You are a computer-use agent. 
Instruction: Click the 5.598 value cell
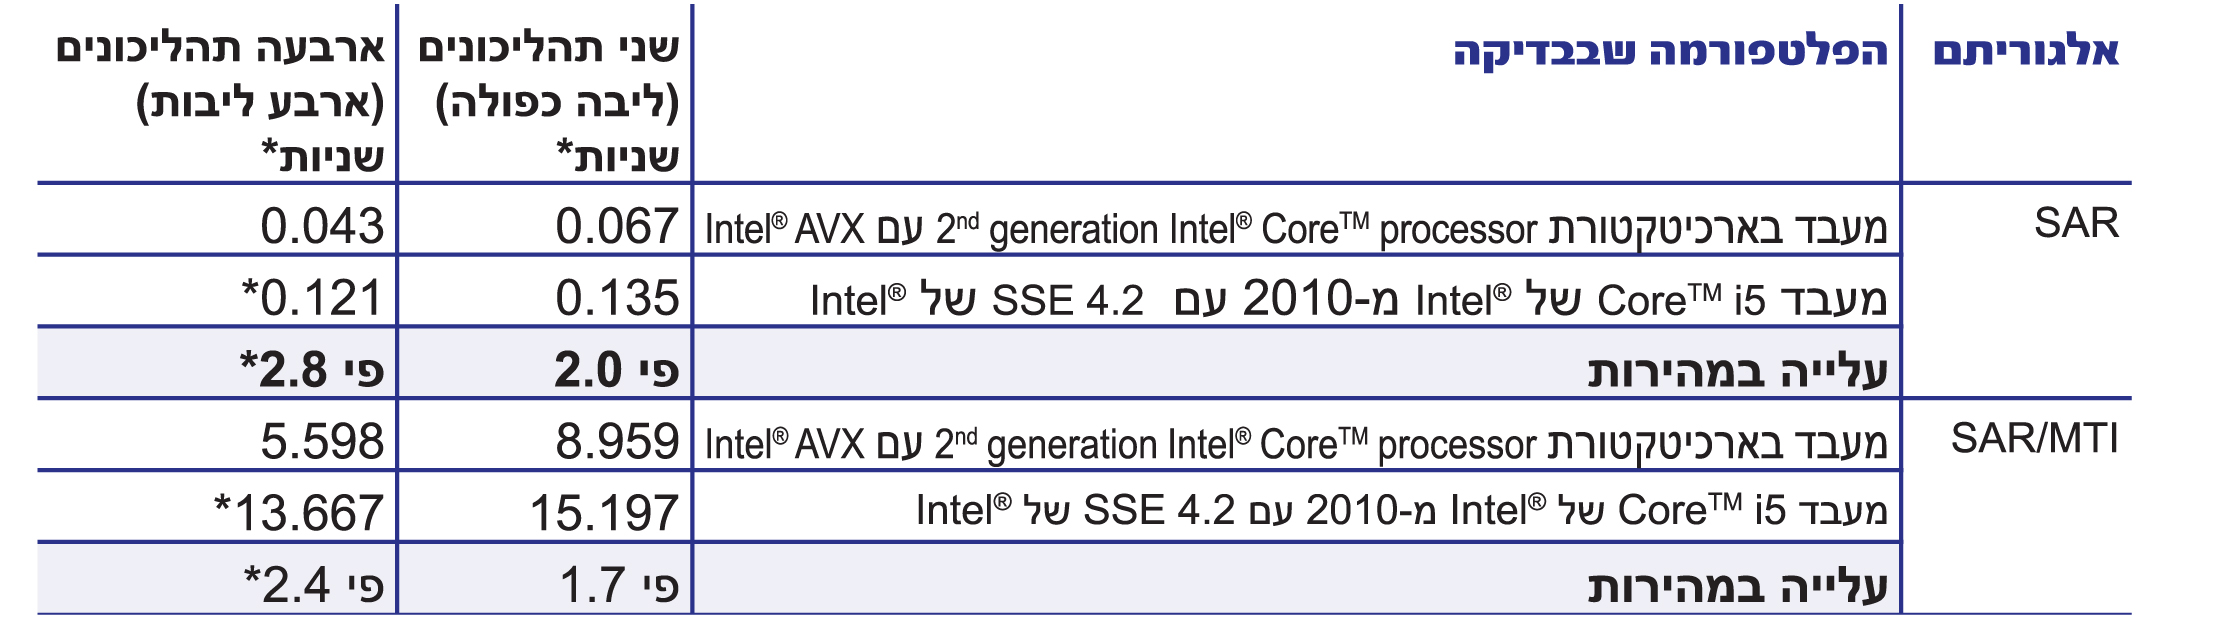click(x=322, y=442)
